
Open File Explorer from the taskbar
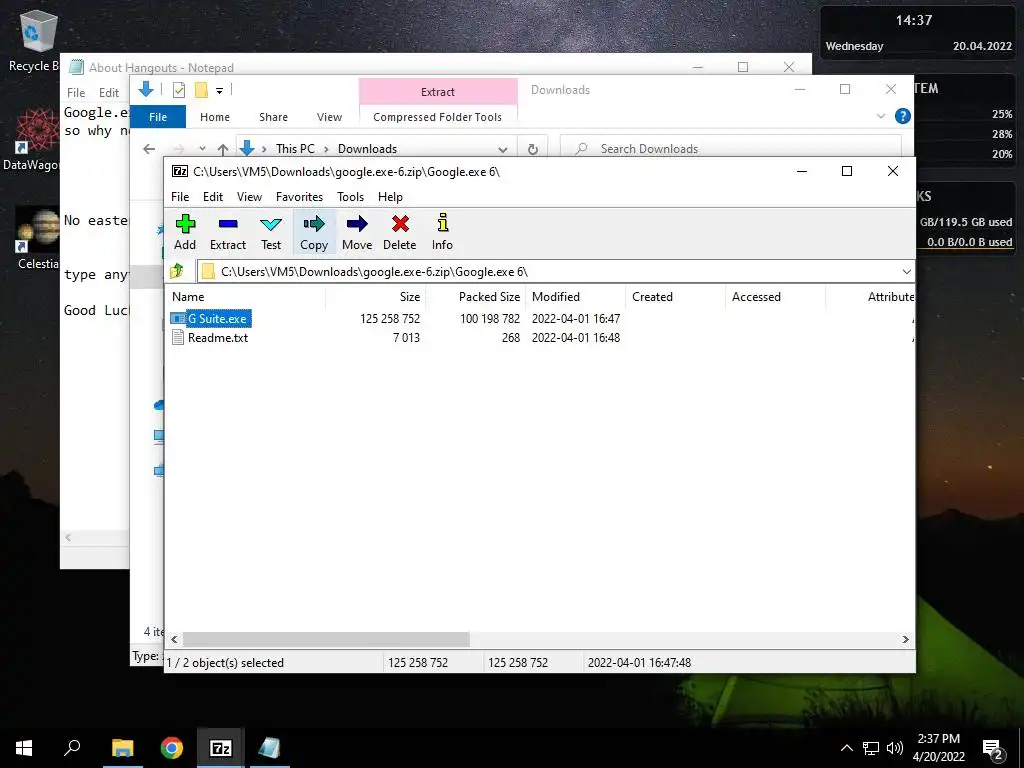click(122, 748)
